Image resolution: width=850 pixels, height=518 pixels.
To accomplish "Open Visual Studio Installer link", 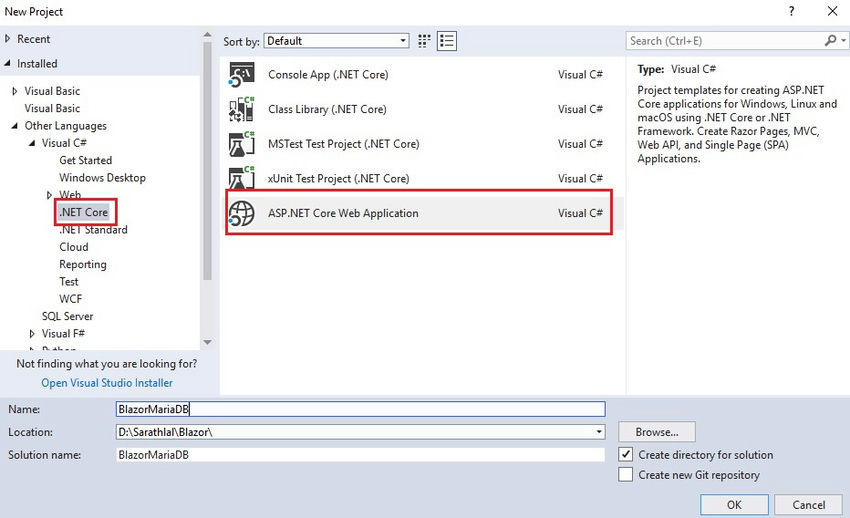I will click(107, 383).
